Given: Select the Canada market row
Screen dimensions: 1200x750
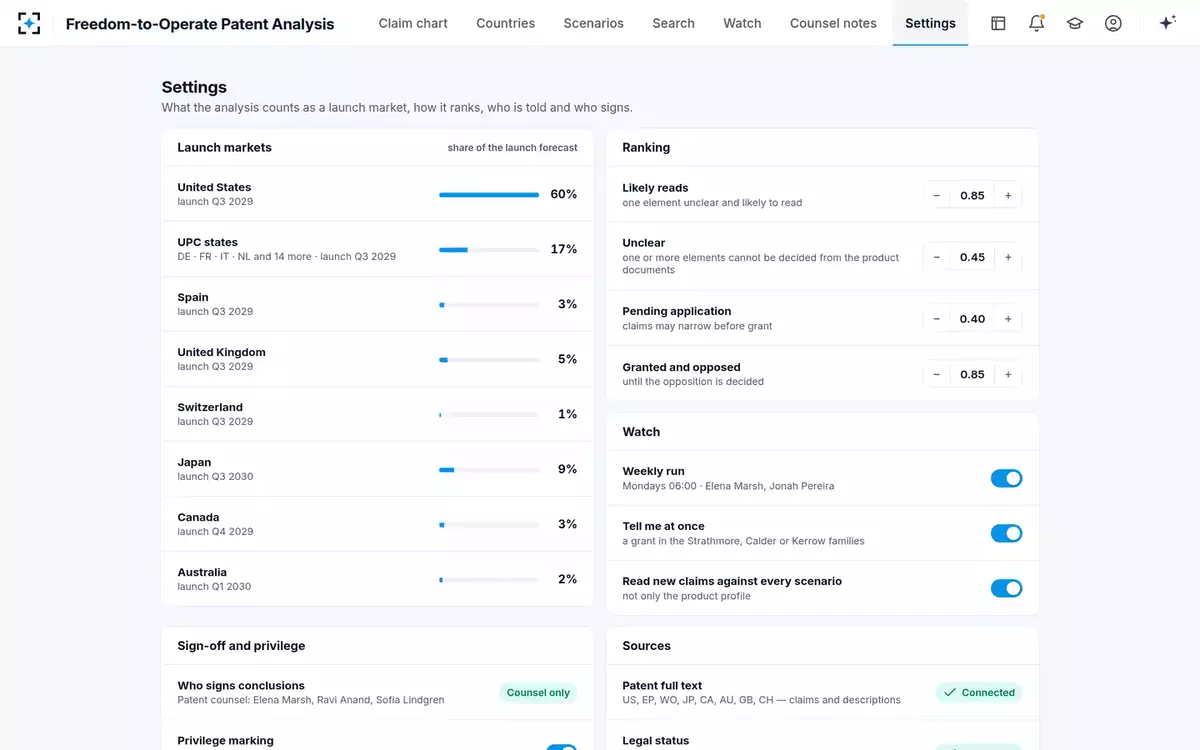Looking at the screenshot, I should [x=377, y=524].
